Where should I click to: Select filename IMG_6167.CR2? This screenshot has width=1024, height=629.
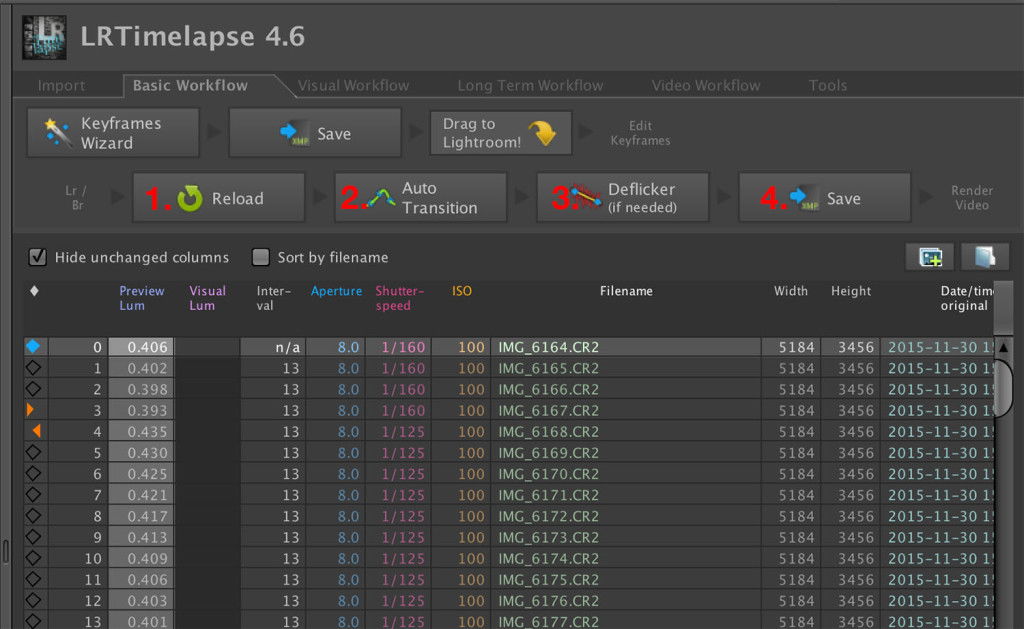[549, 410]
